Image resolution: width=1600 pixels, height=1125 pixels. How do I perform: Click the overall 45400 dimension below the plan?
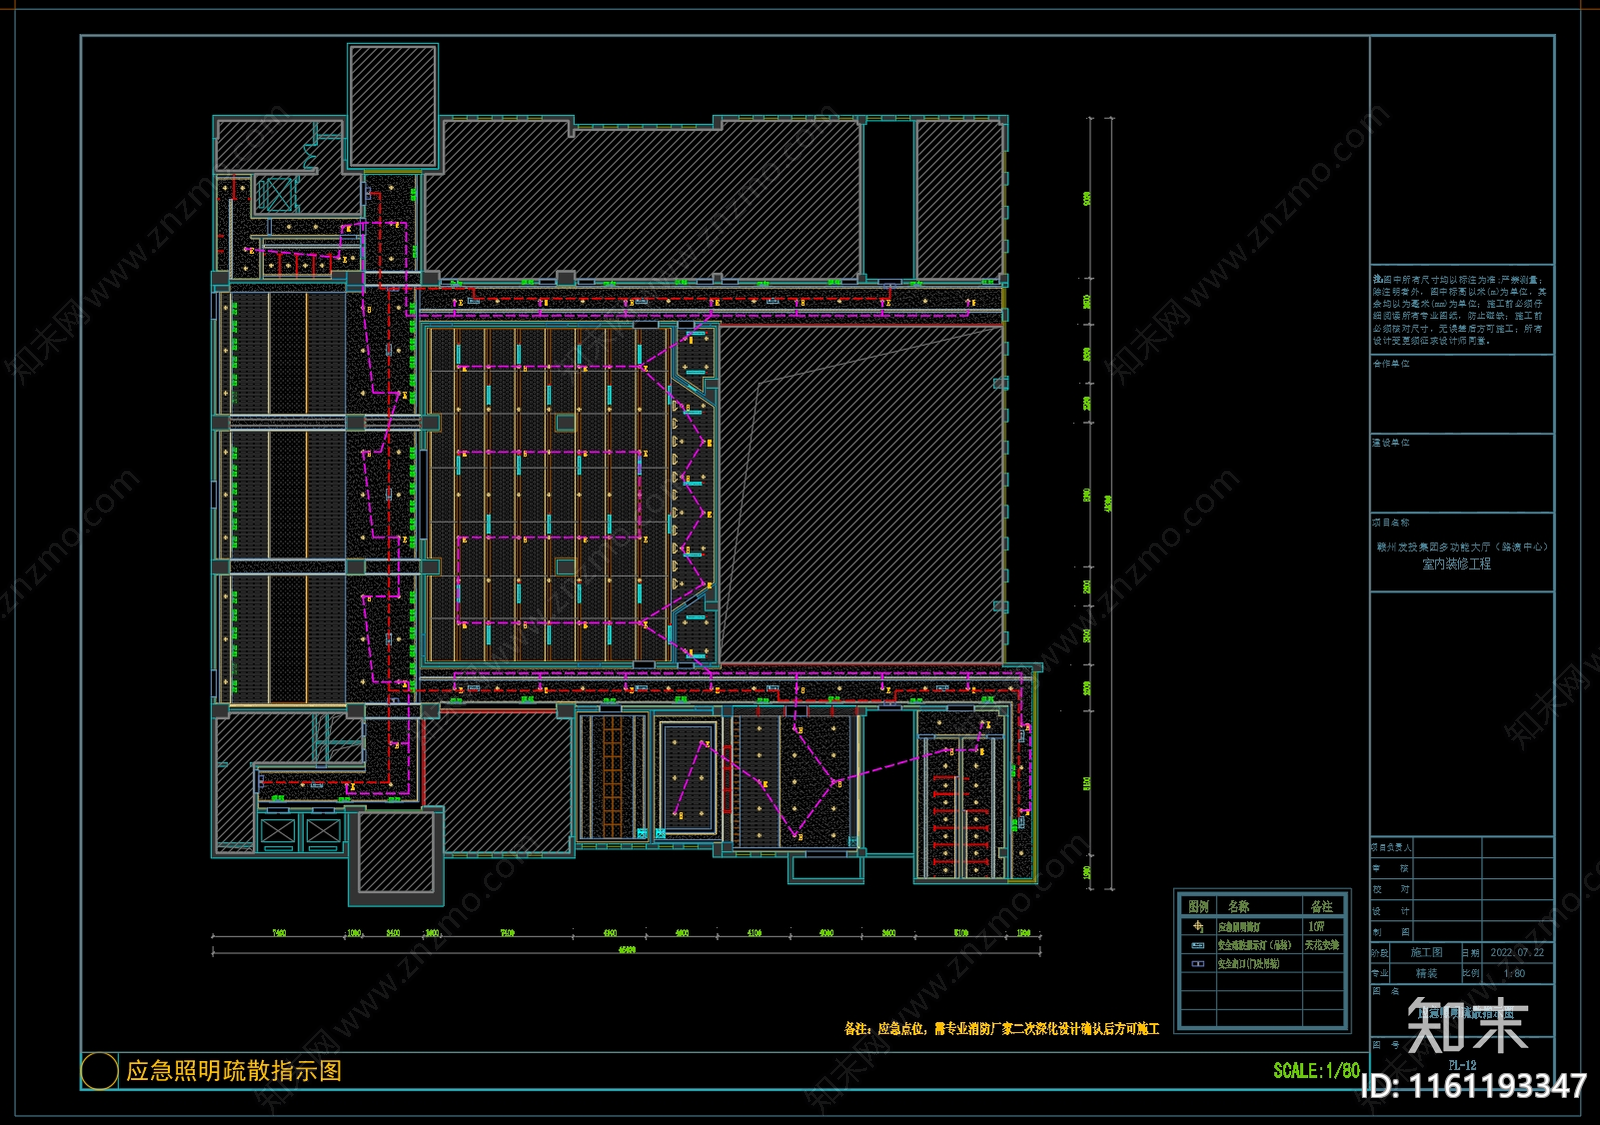tap(627, 950)
